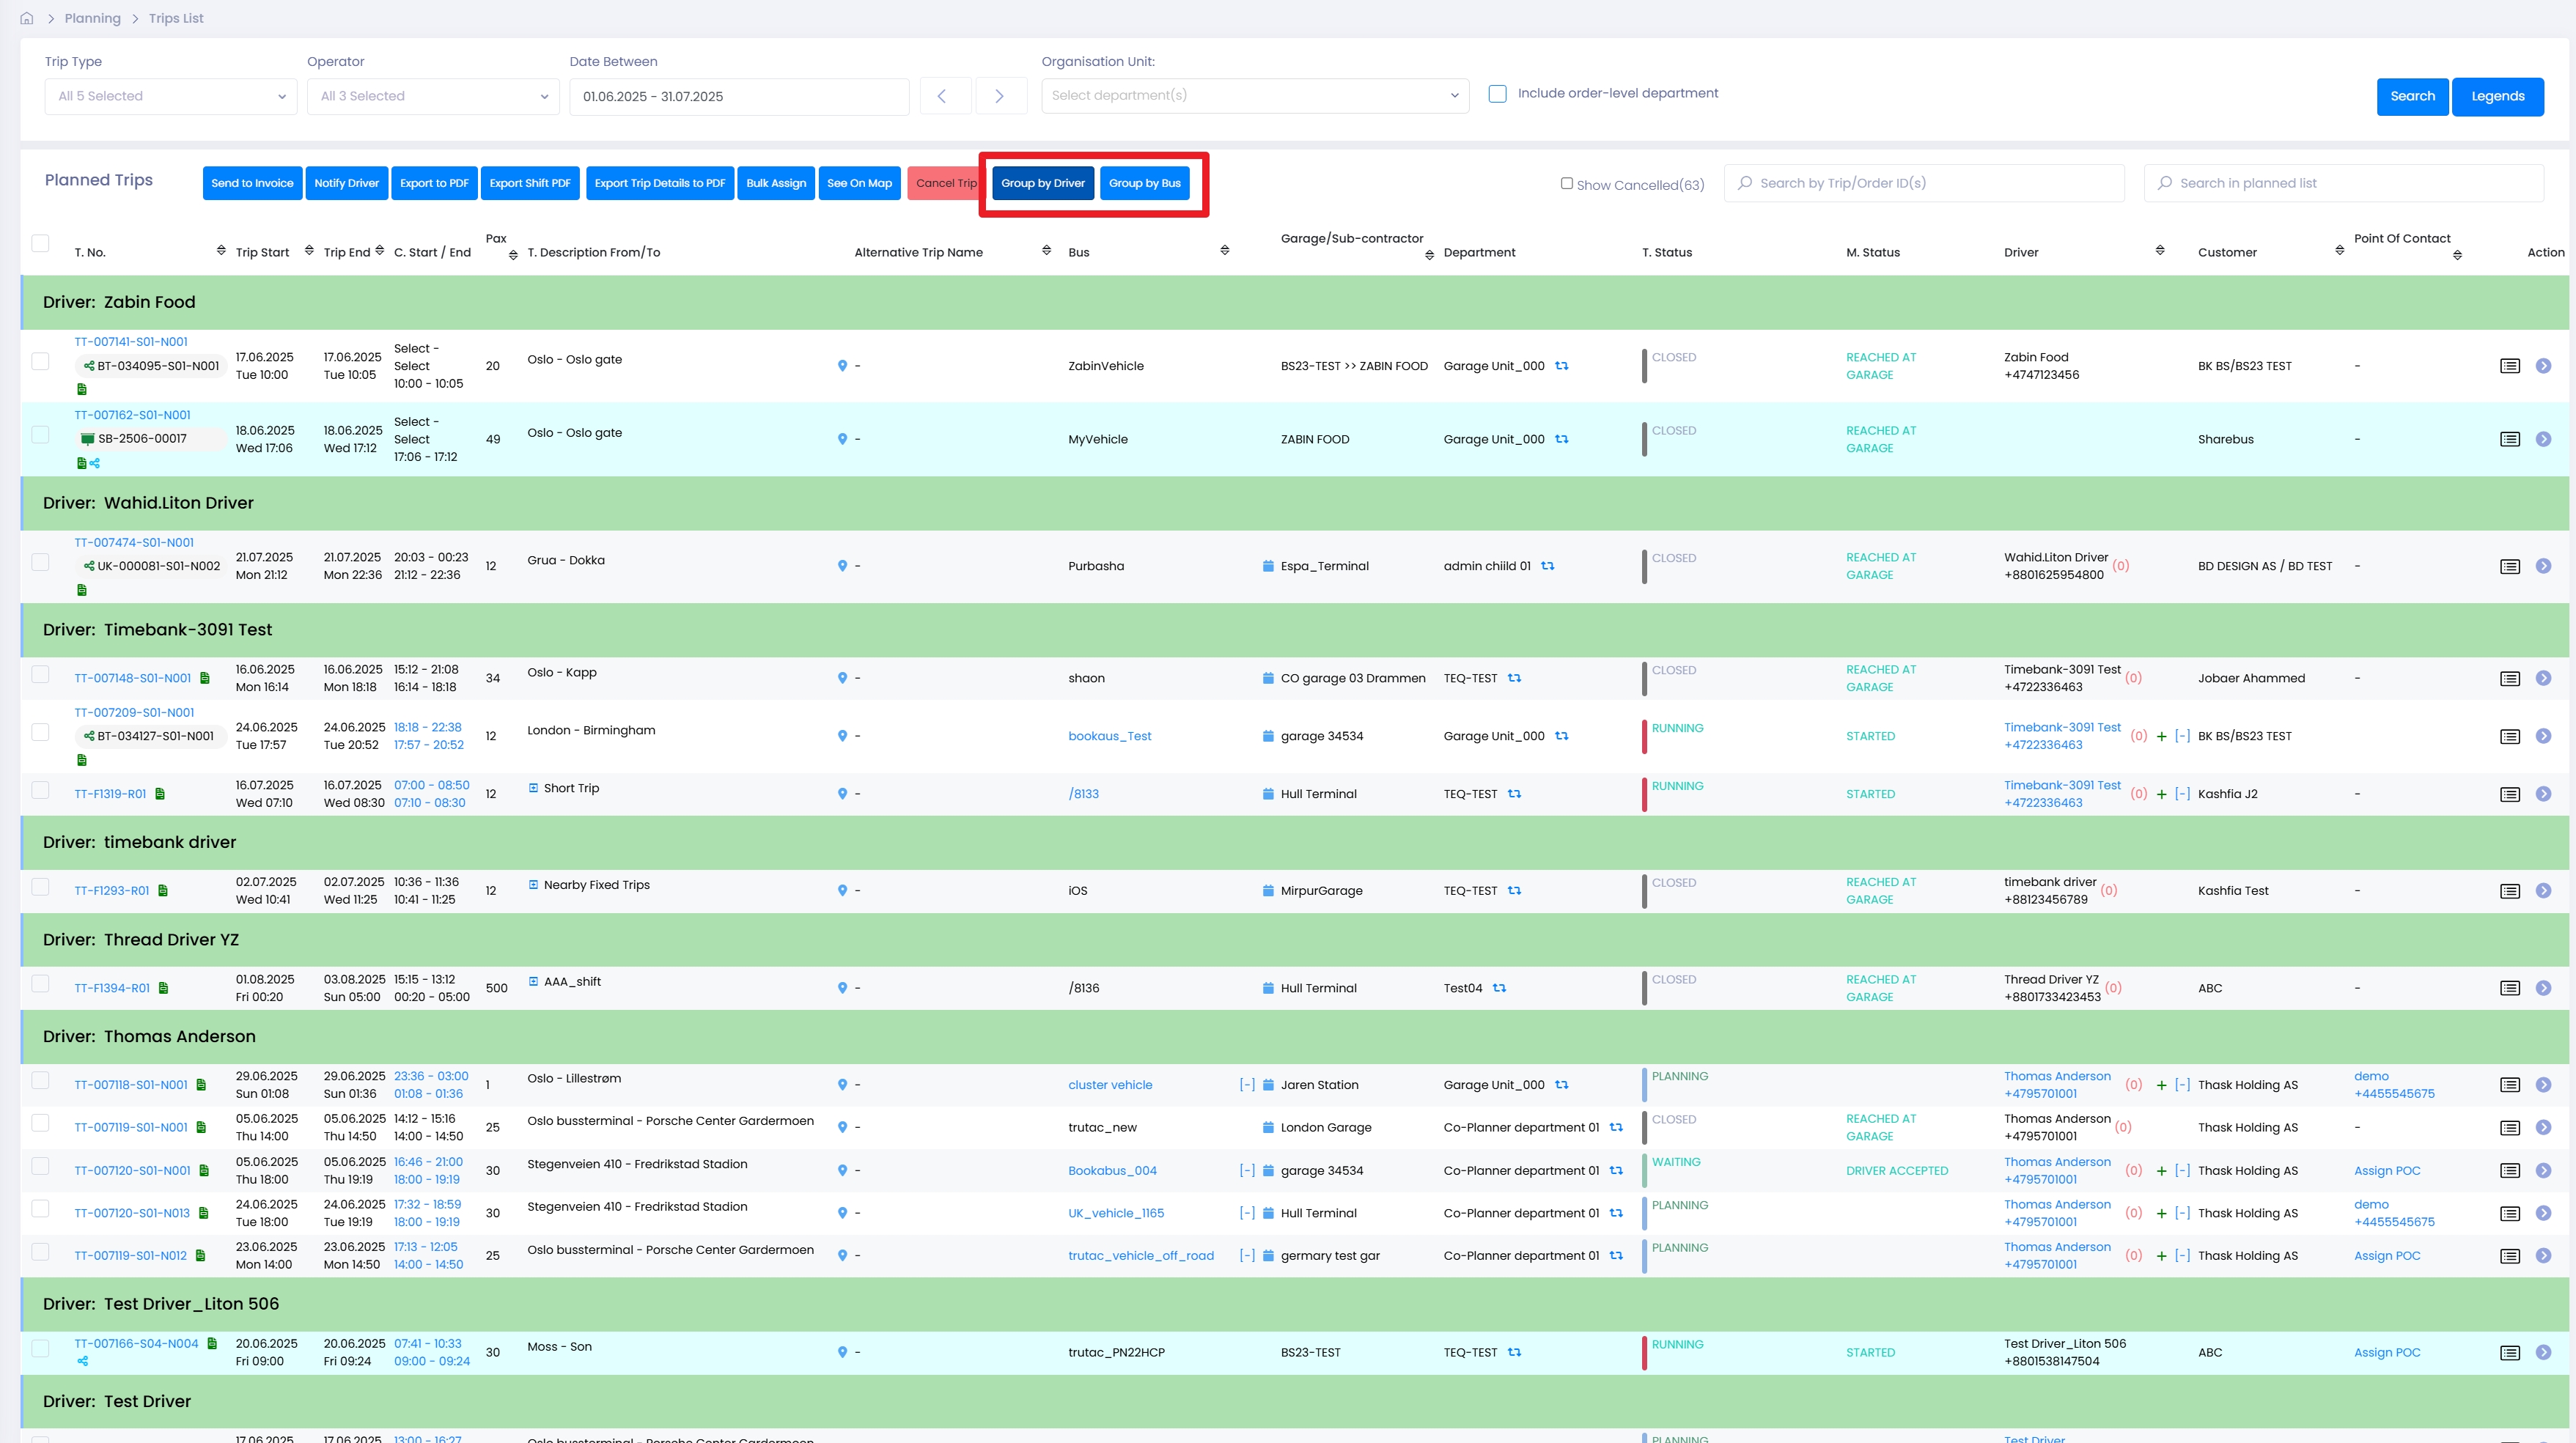Click arrow action icon for TT-F1394-R01 row

pyautogui.click(x=2543, y=988)
